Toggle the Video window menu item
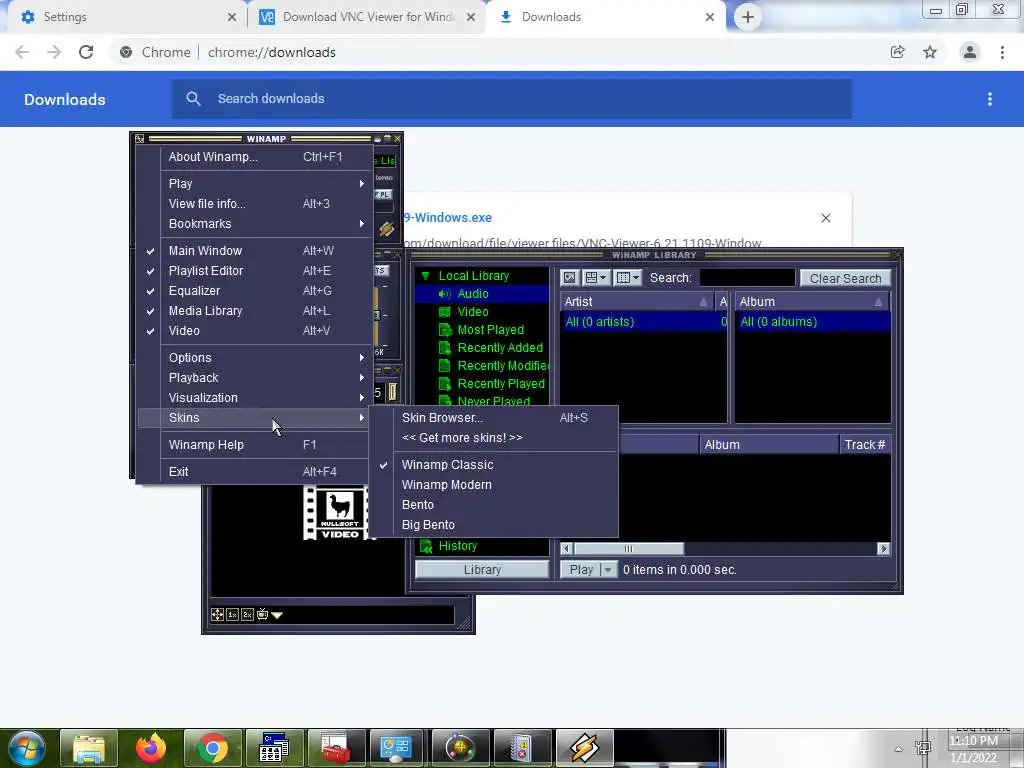 coord(255,331)
